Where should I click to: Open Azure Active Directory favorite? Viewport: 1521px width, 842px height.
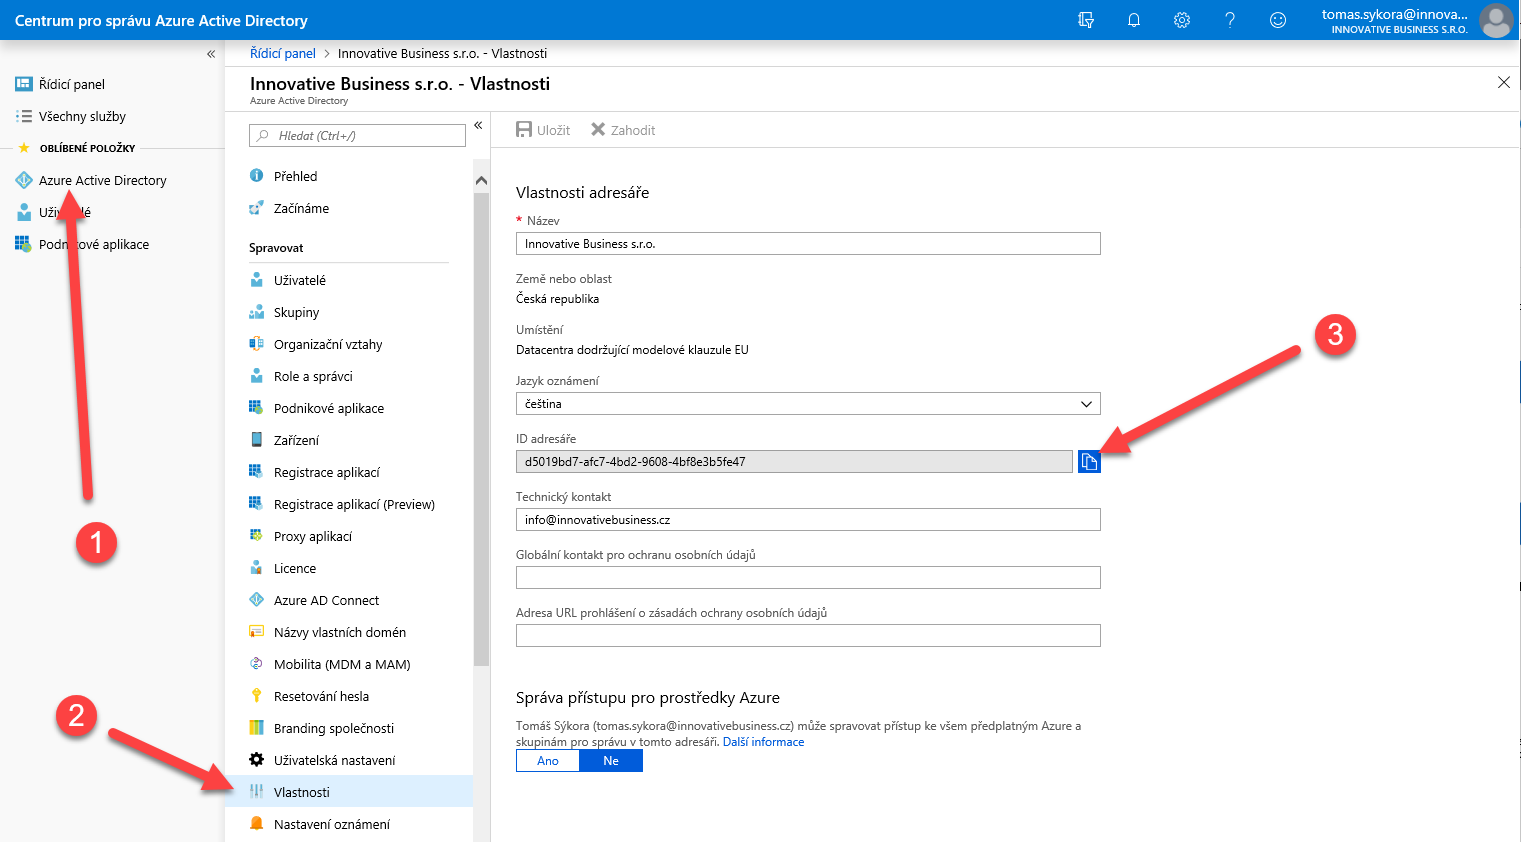point(102,180)
